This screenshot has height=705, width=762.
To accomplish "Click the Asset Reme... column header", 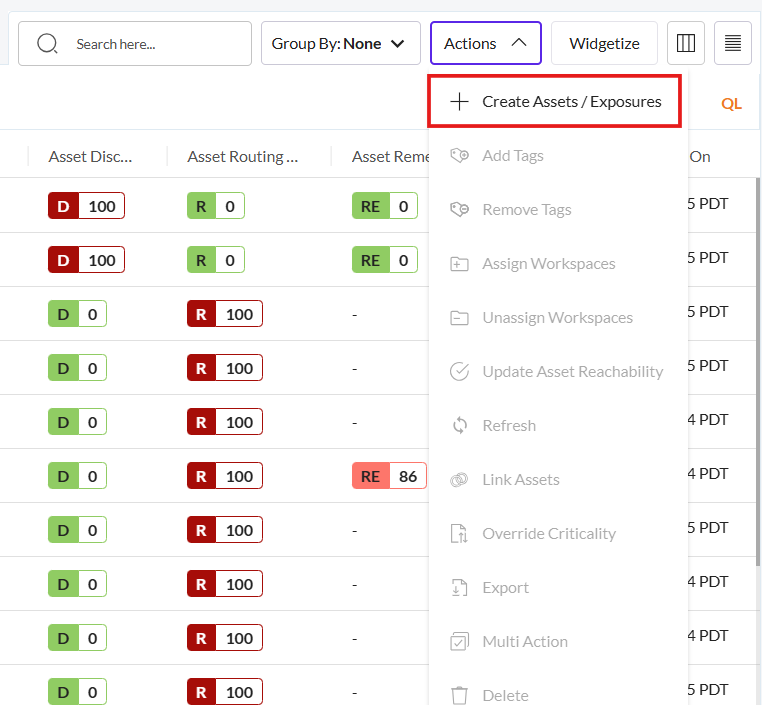I will 390,156.
